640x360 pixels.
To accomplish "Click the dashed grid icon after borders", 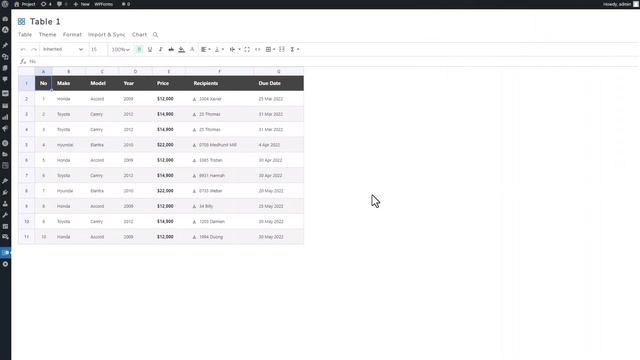I will tap(282, 49).
